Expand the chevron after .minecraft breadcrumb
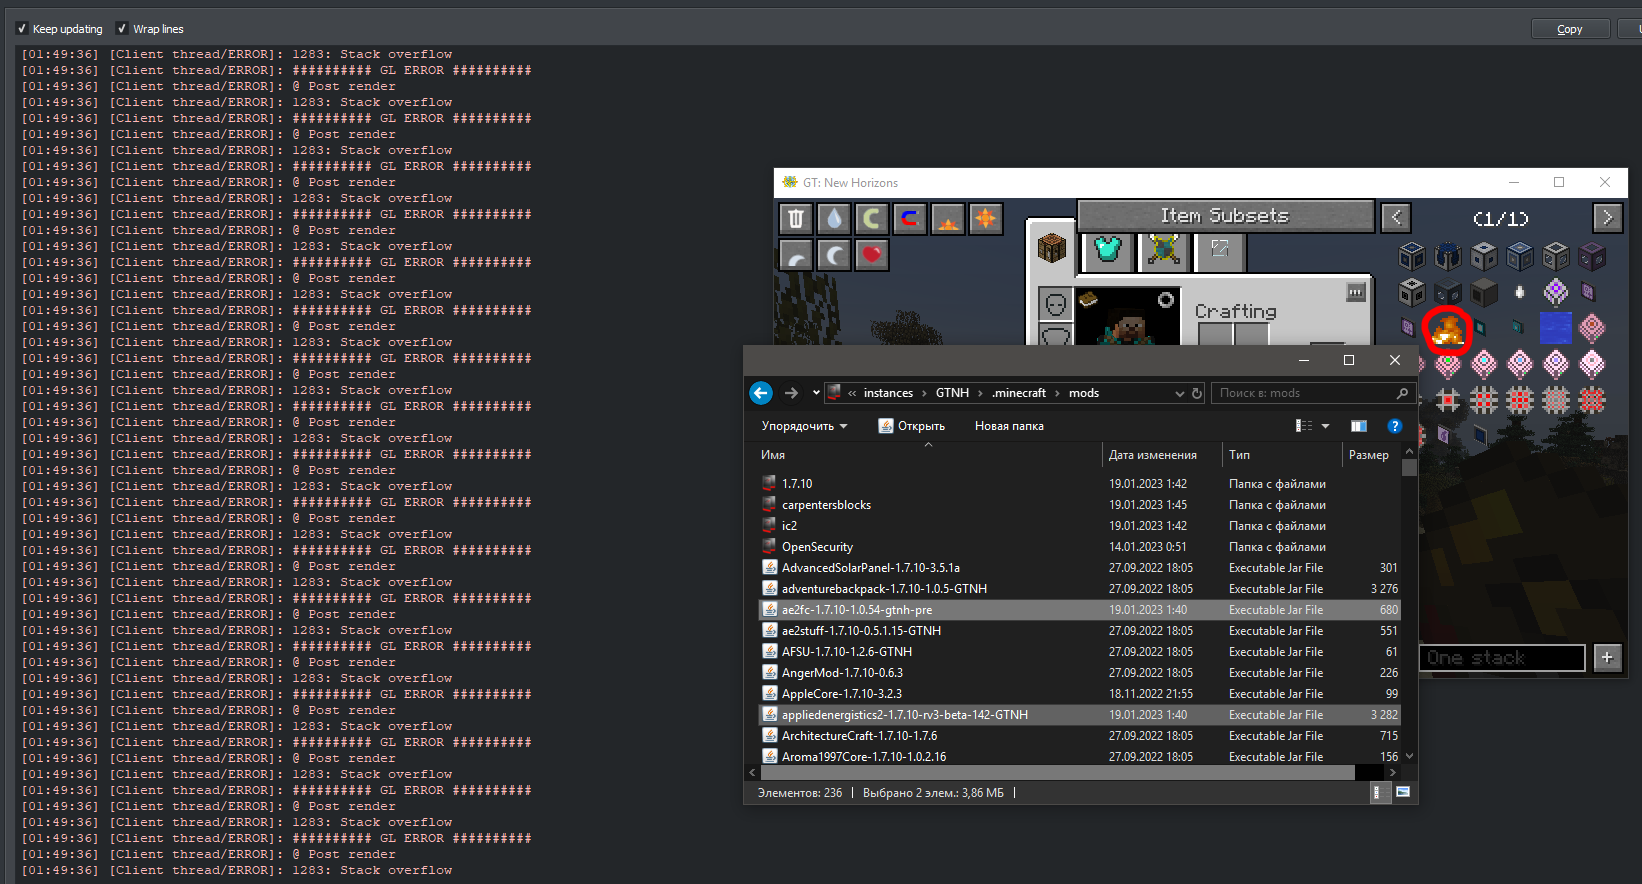The height and width of the screenshot is (884, 1642). point(1057,393)
